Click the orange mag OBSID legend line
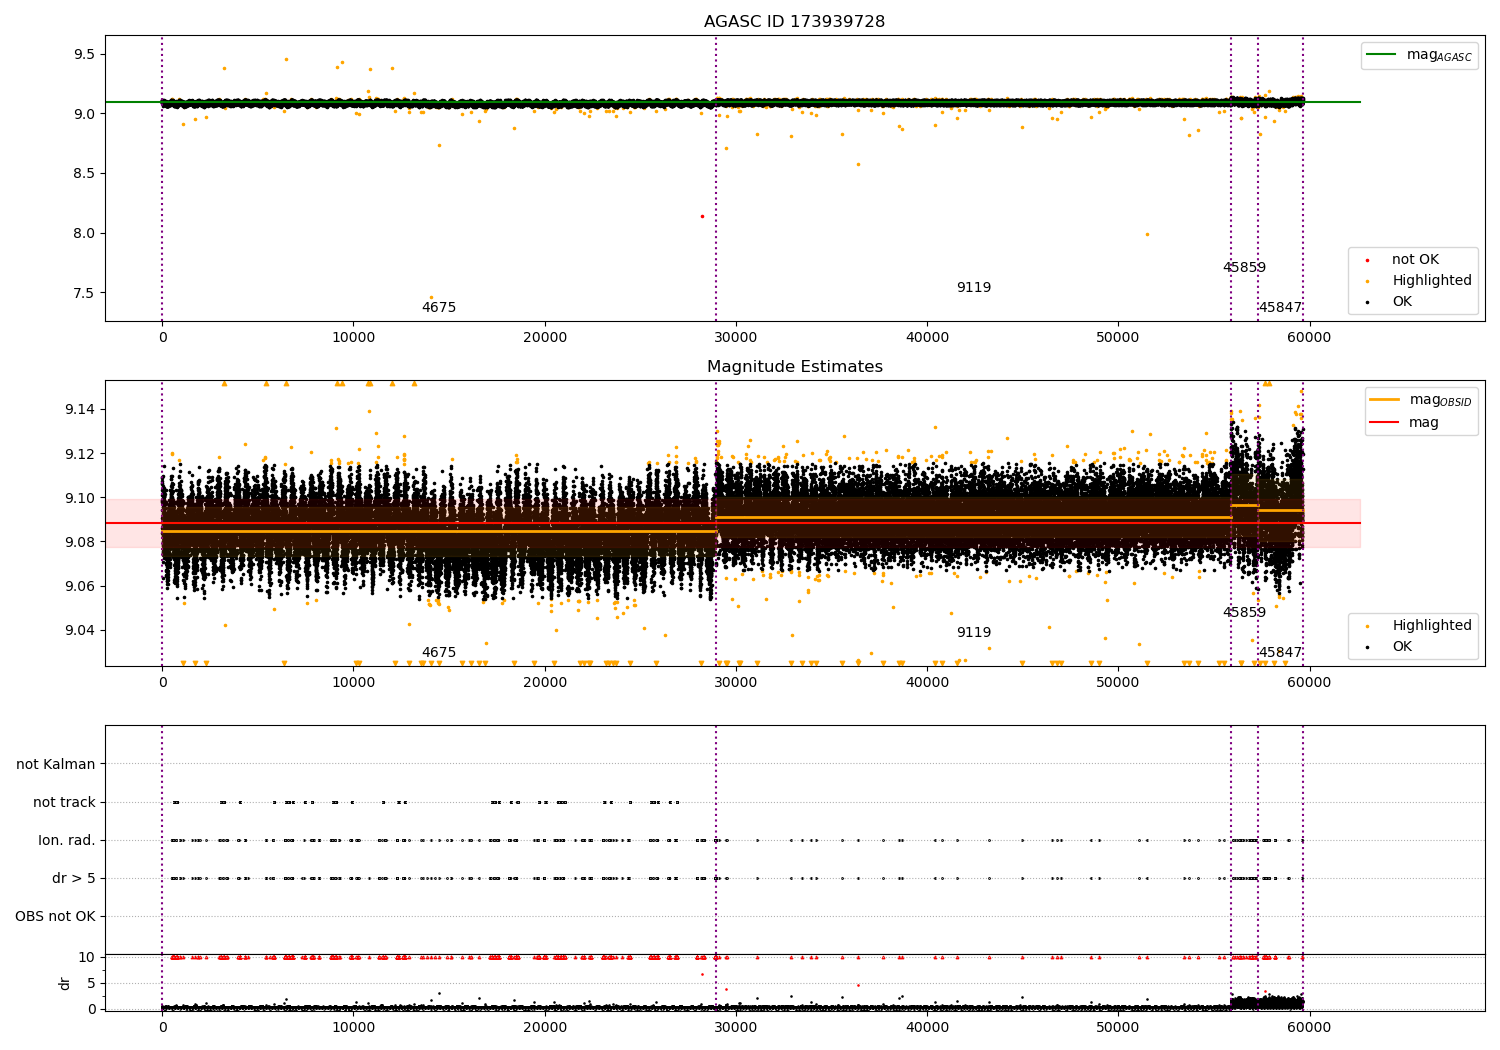Viewport: 1500px width, 1050px height. coord(1385,400)
